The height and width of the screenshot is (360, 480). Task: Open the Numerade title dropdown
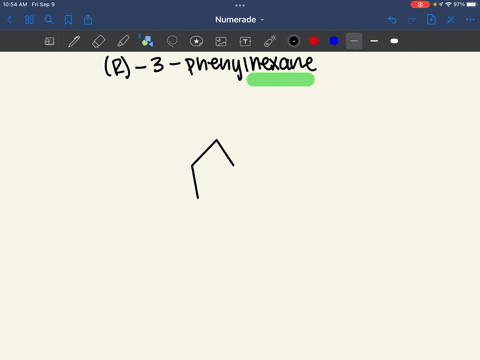[239, 20]
